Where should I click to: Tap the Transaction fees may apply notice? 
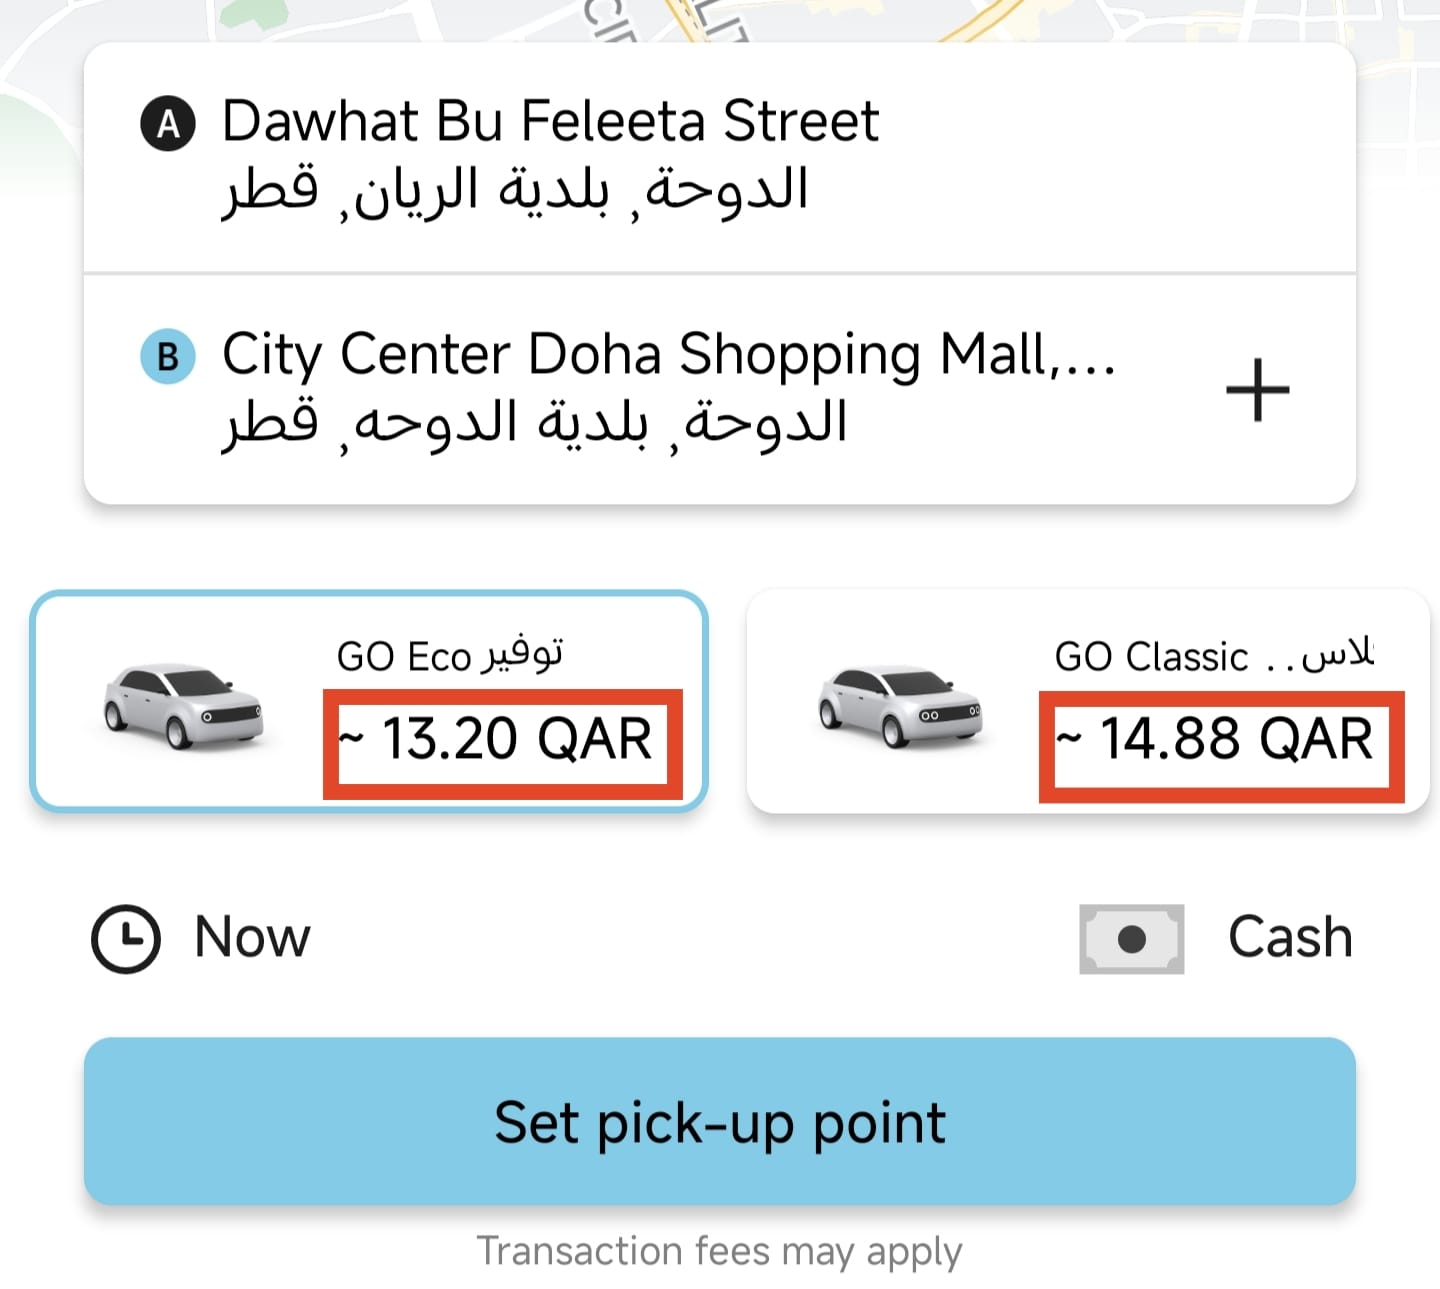click(x=719, y=1251)
